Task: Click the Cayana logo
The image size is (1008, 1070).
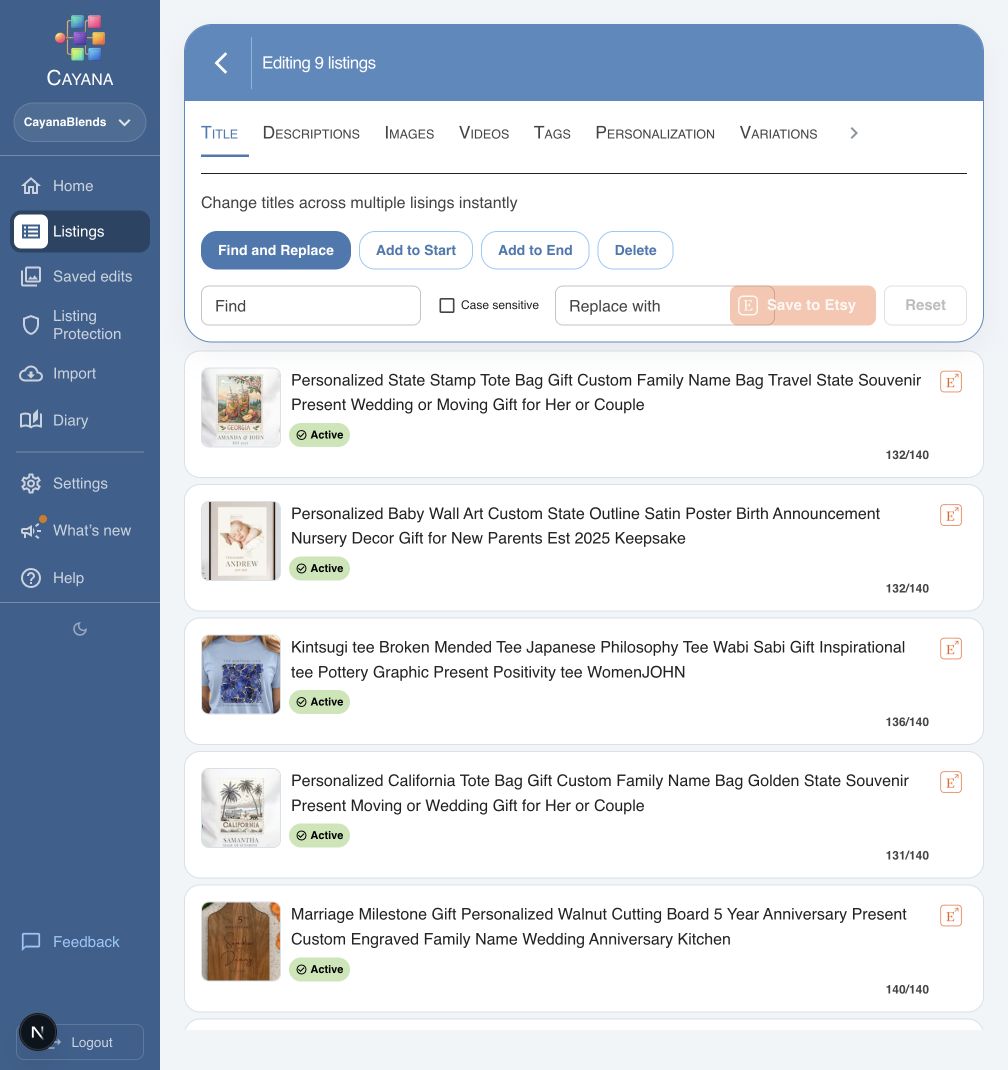Action: pos(80,50)
